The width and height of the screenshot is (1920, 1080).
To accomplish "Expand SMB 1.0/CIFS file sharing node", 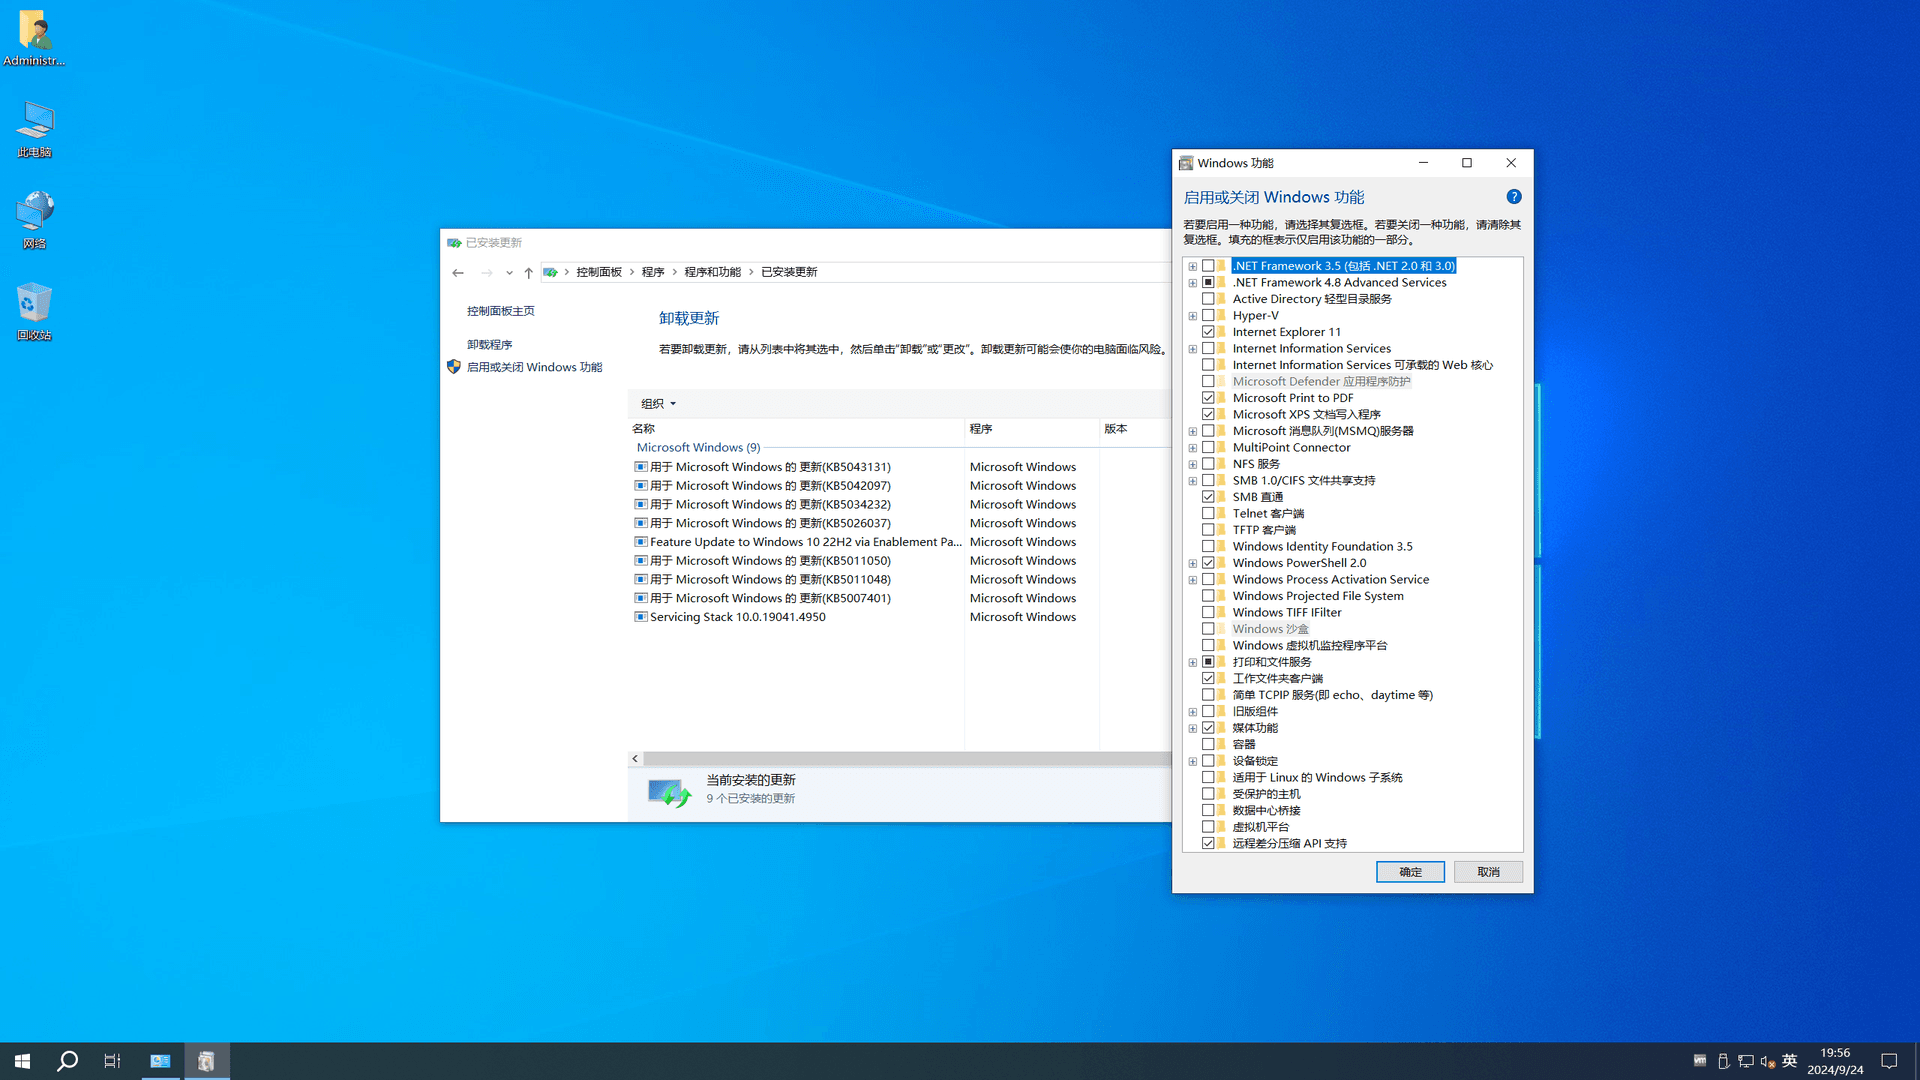I will (1192, 481).
